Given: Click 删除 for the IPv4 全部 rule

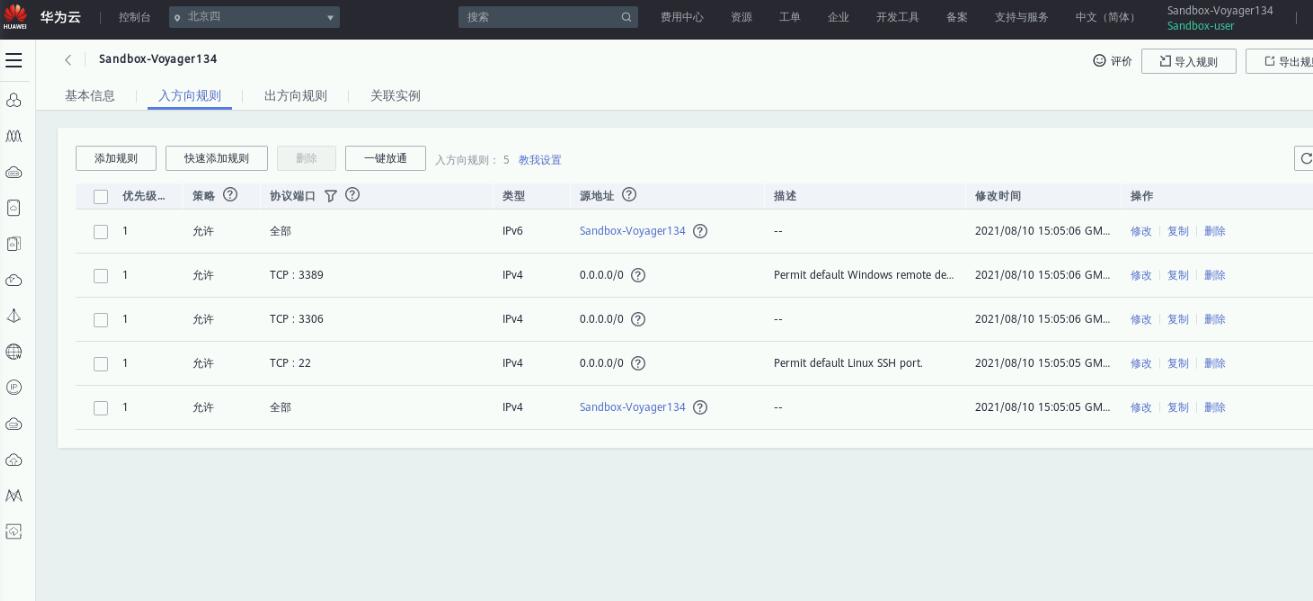Looking at the screenshot, I should tap(1215, 408).
